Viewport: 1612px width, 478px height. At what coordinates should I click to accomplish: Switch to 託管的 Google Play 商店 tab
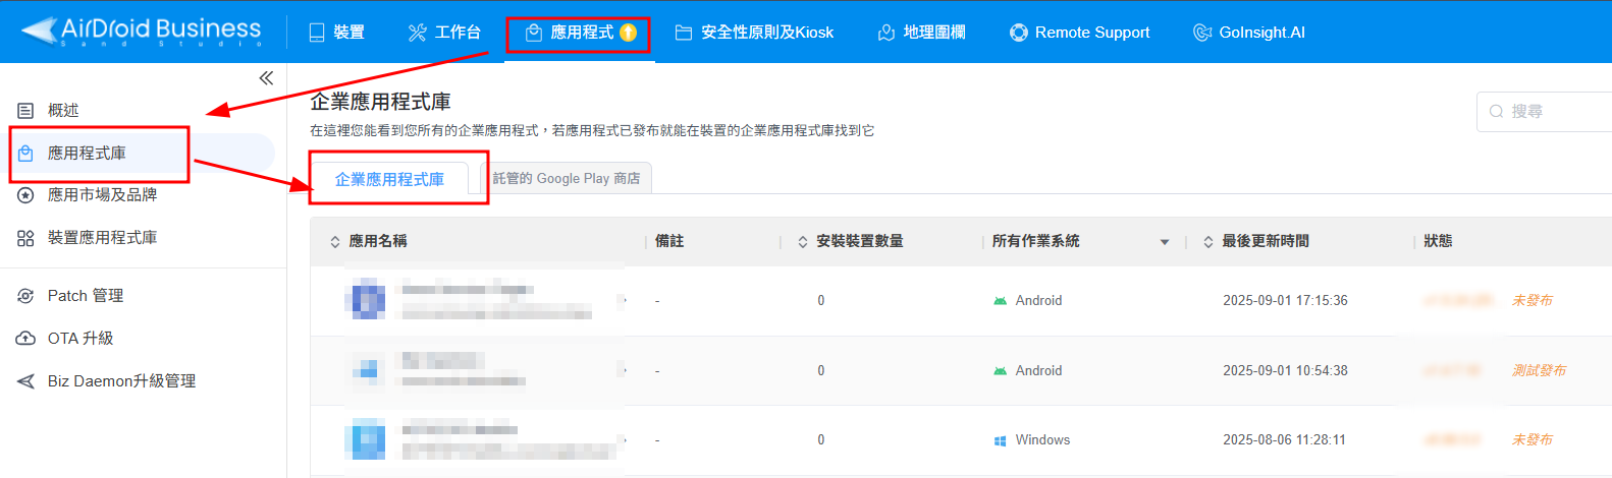[x=566, y=178]
